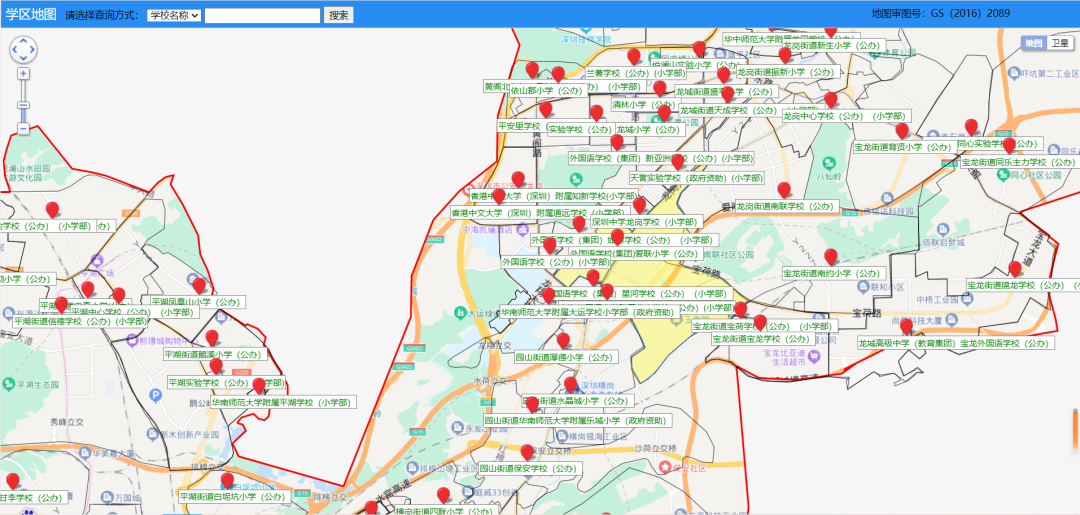Select the 龙岗街道振新小学 (公办) label
The height and width of the screenshot is (515, 1080).
coord(787,72)
